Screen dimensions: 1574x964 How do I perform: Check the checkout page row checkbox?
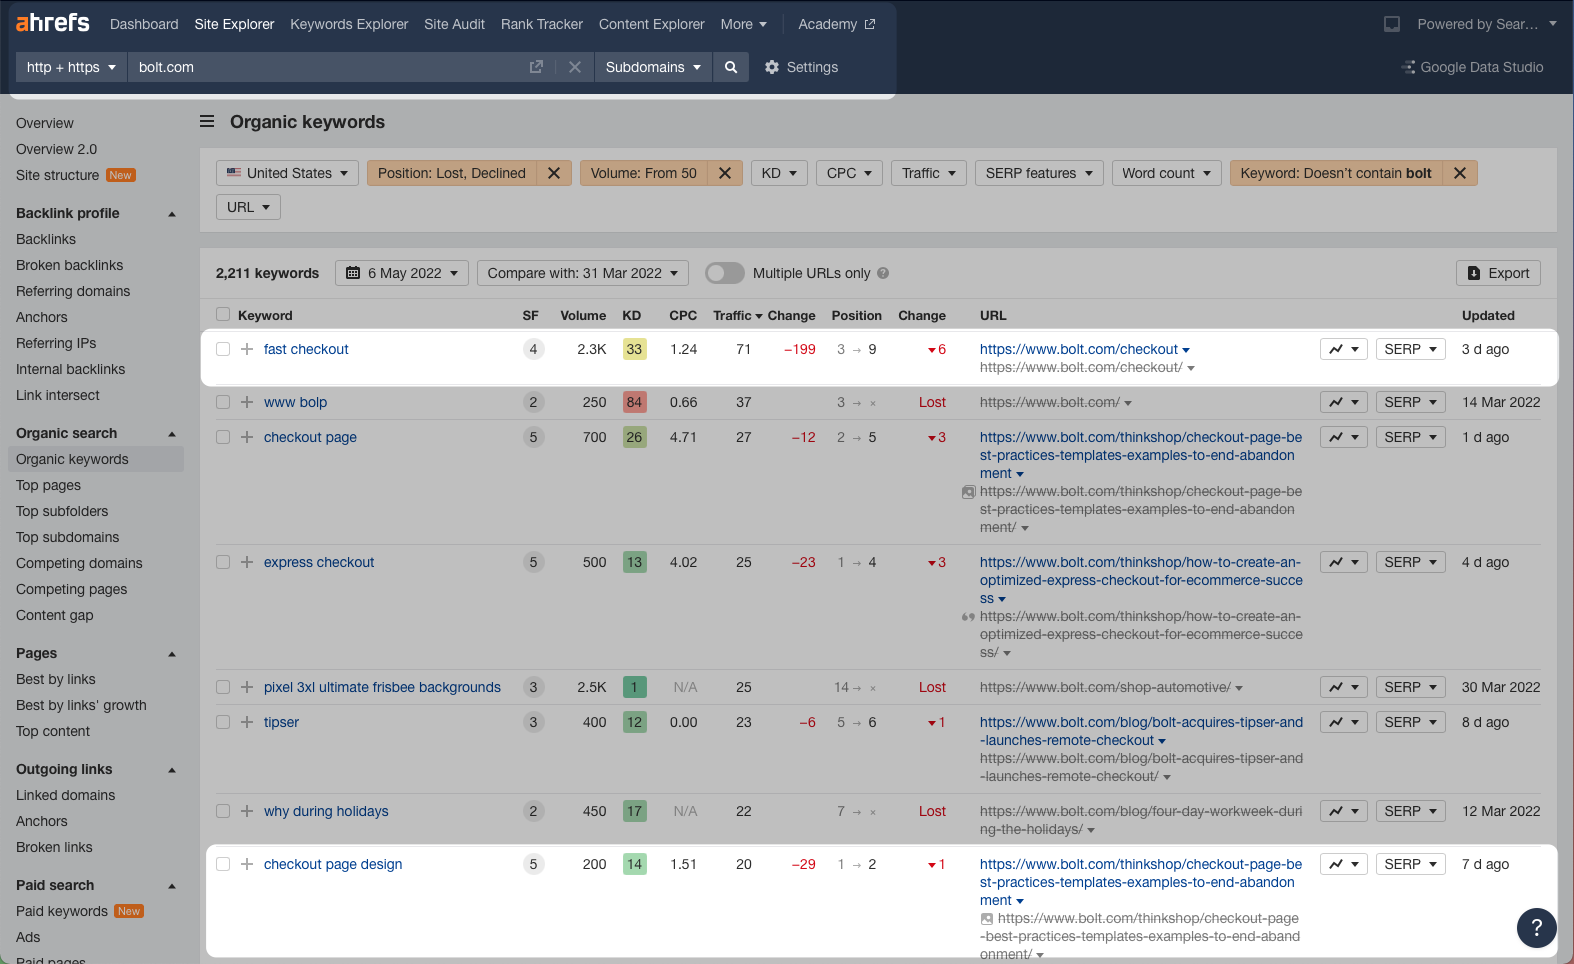223,437
